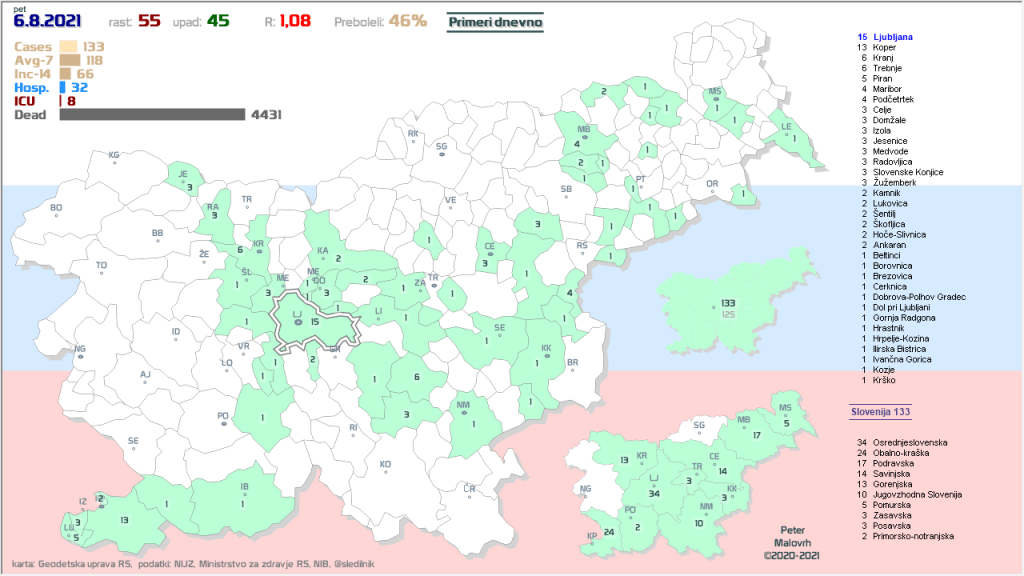Select the Krško KK marker on main map
The height and width of the screenshot is (576, 1024).
click(546, 356)
